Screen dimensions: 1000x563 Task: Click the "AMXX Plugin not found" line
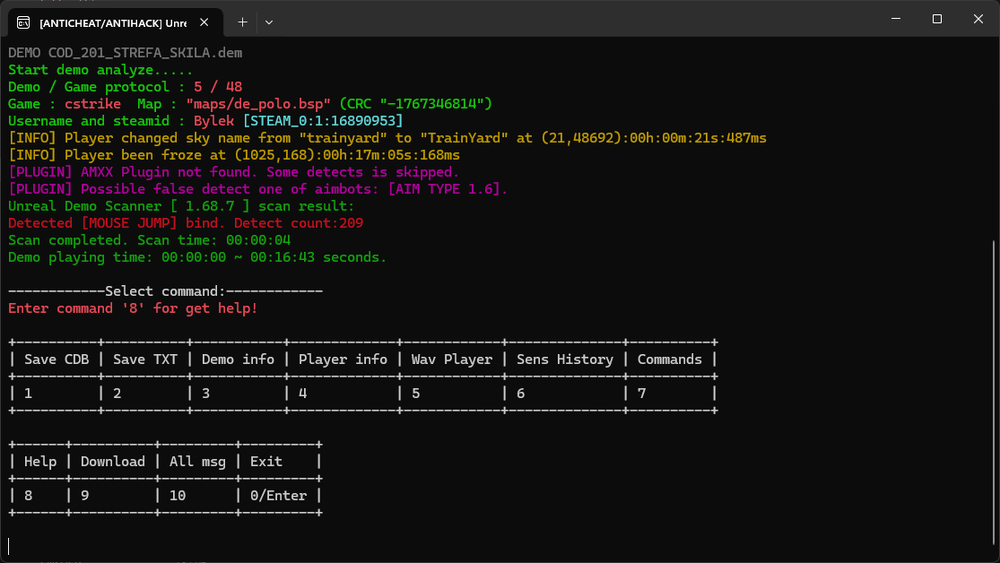[x=233, y=172]
